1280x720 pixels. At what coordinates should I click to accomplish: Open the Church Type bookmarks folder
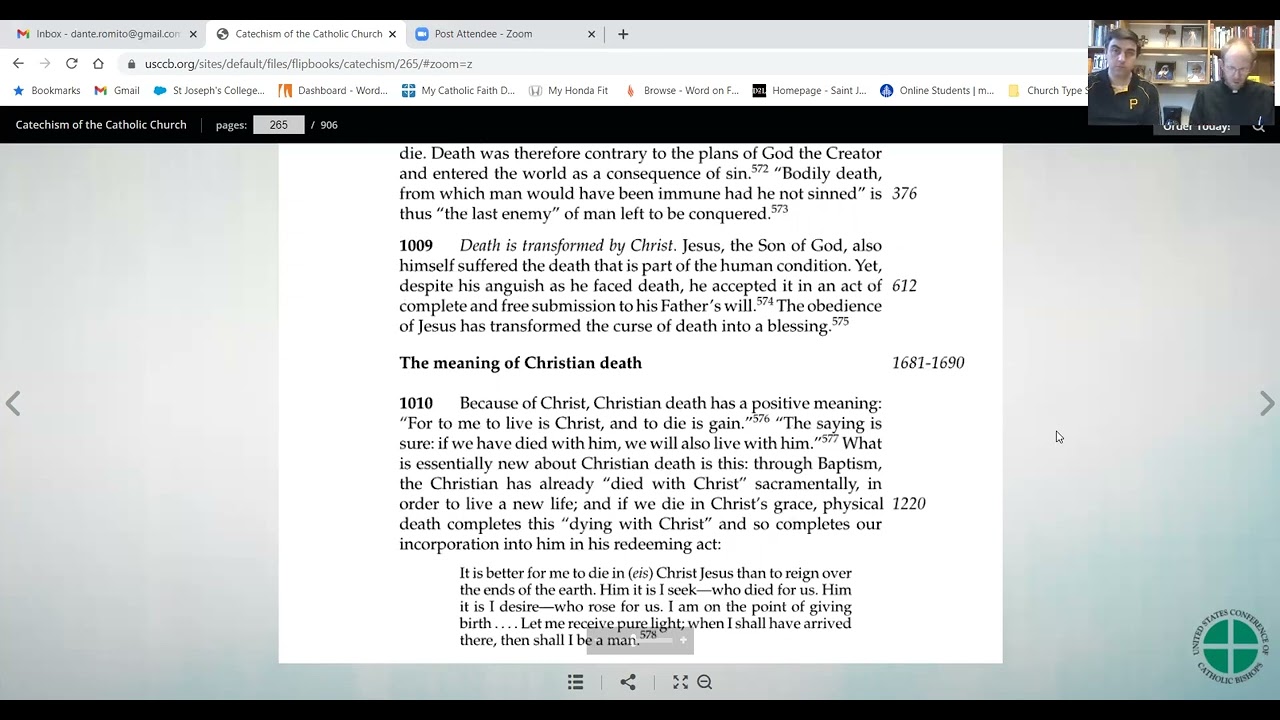point(1046,90)
